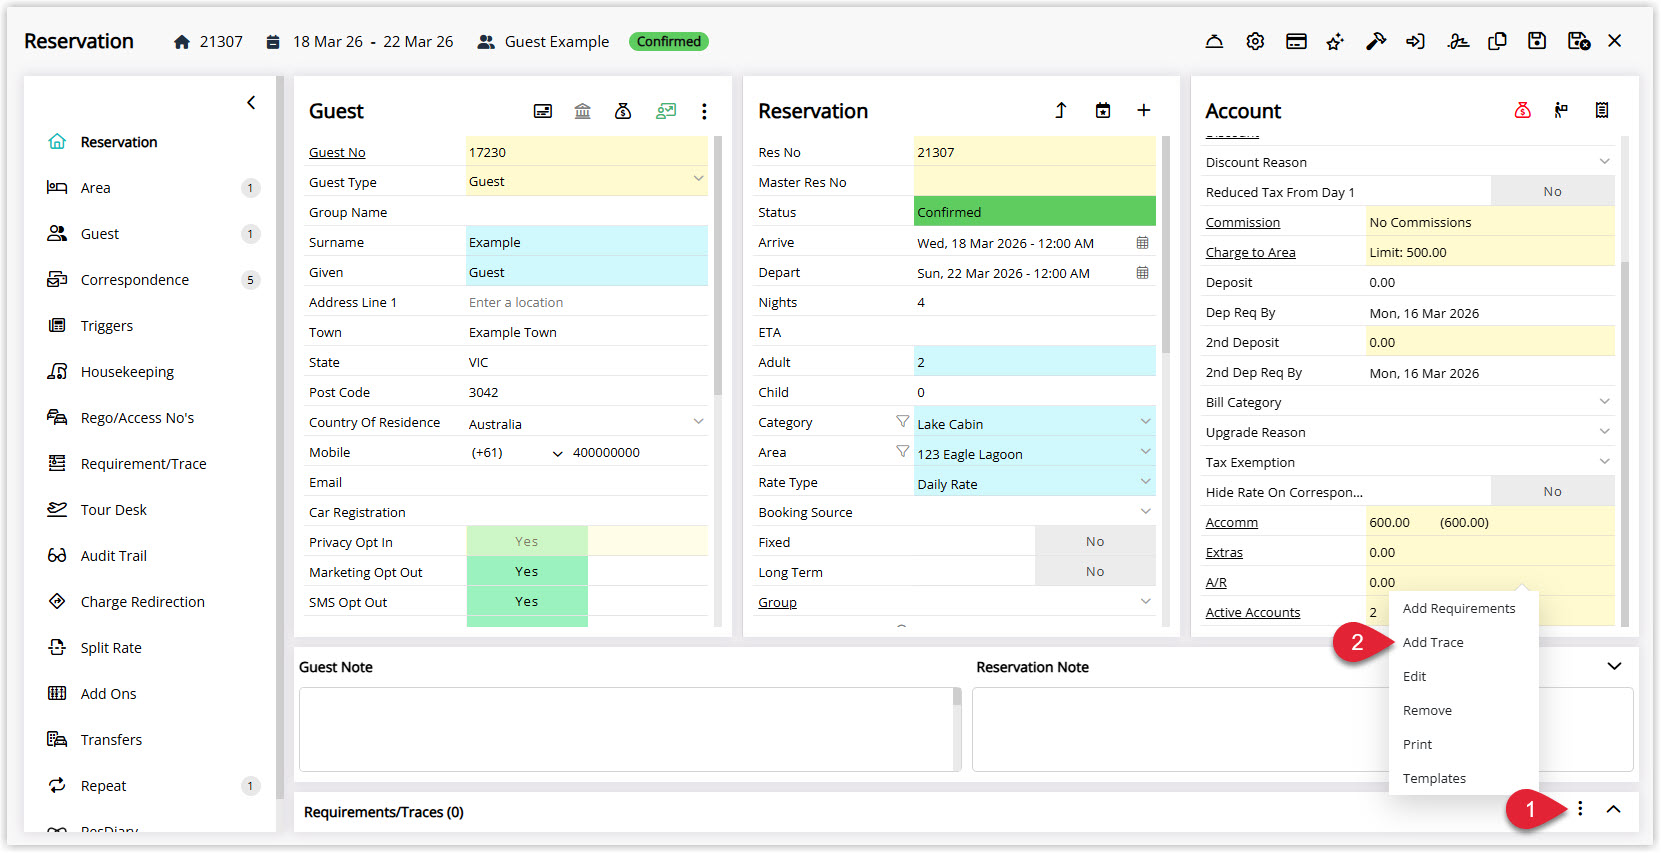Open Category dropdown showing Lake Cabin
Image resolution: width=1661 pixels, height=853 pixels.
pos(1034,423)
